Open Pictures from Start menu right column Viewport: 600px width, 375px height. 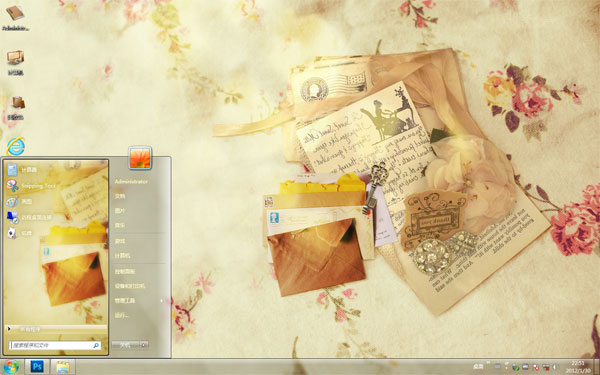point(120,211)
